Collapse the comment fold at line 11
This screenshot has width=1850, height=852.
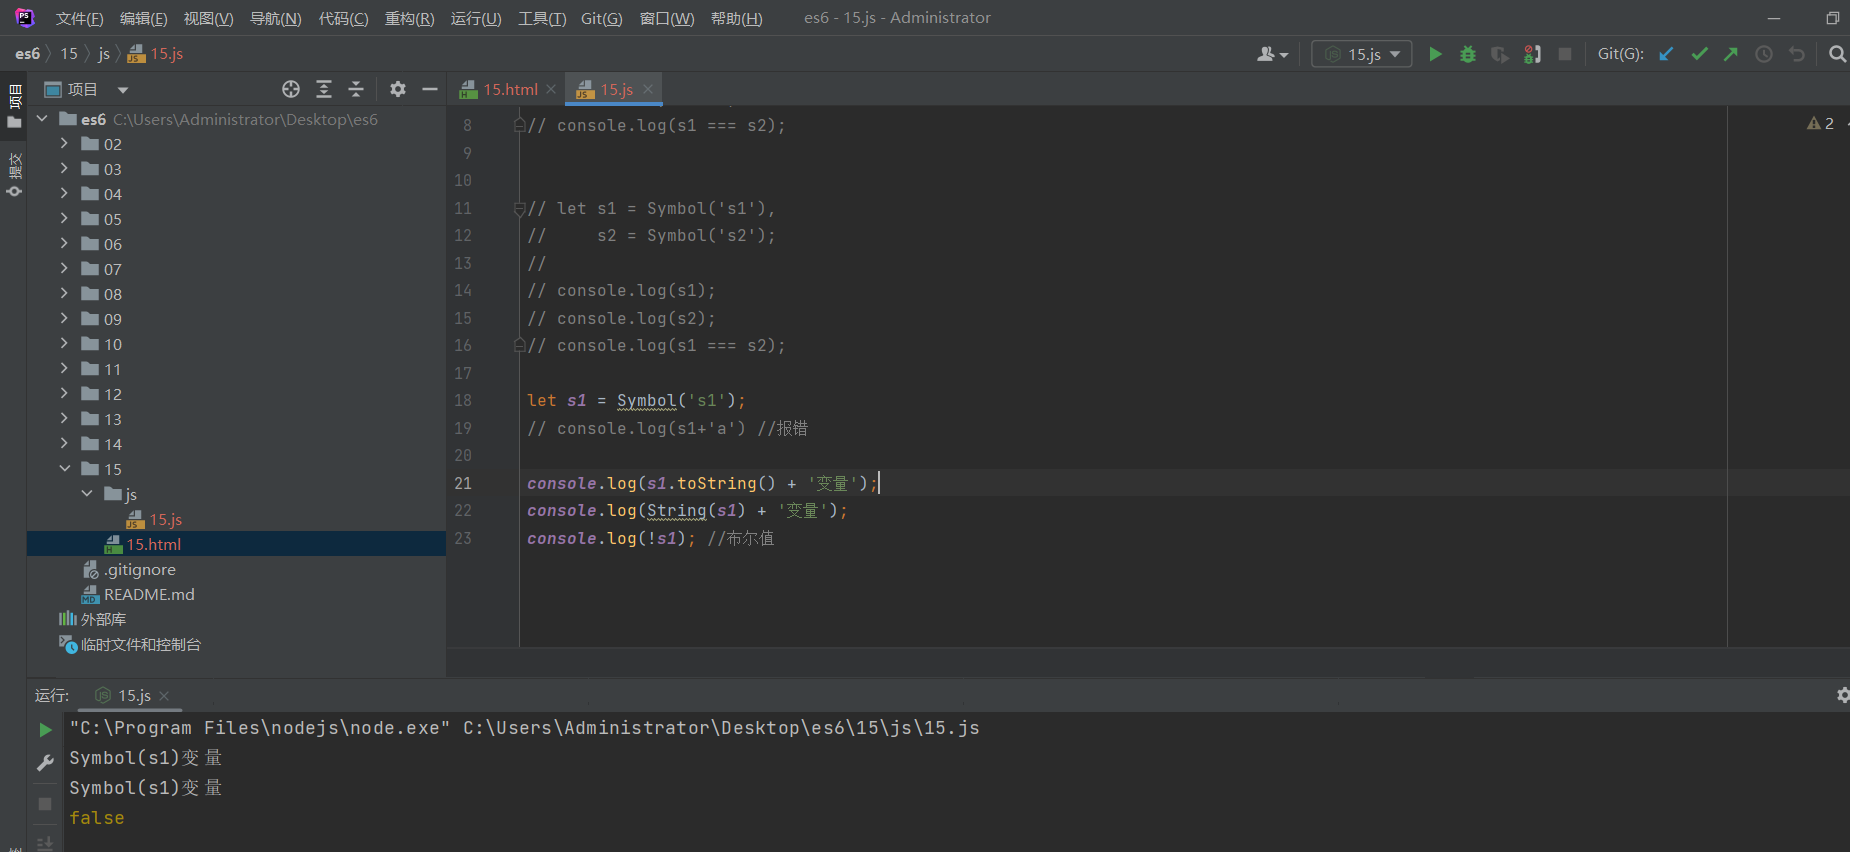click(519, 209)
